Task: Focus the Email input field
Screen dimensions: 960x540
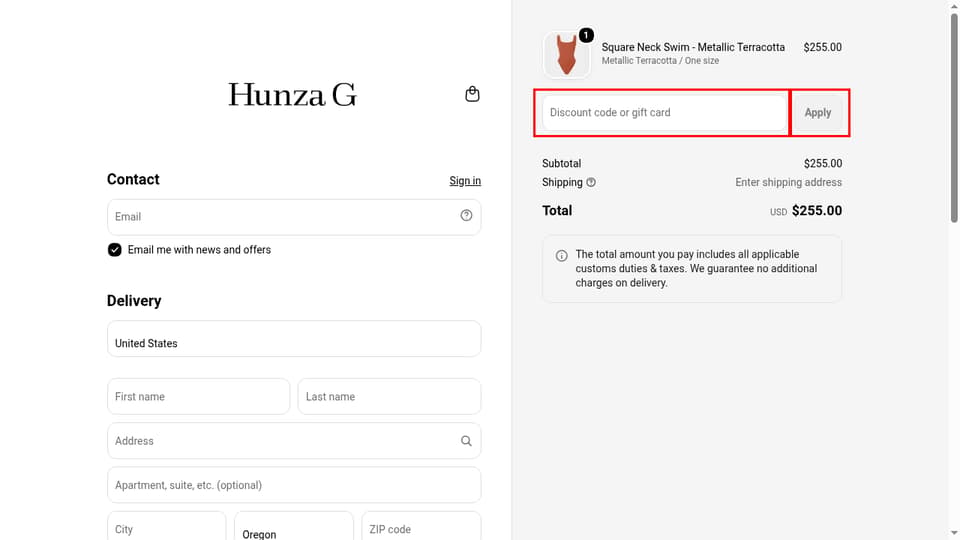Action: [x=294, y=217]
